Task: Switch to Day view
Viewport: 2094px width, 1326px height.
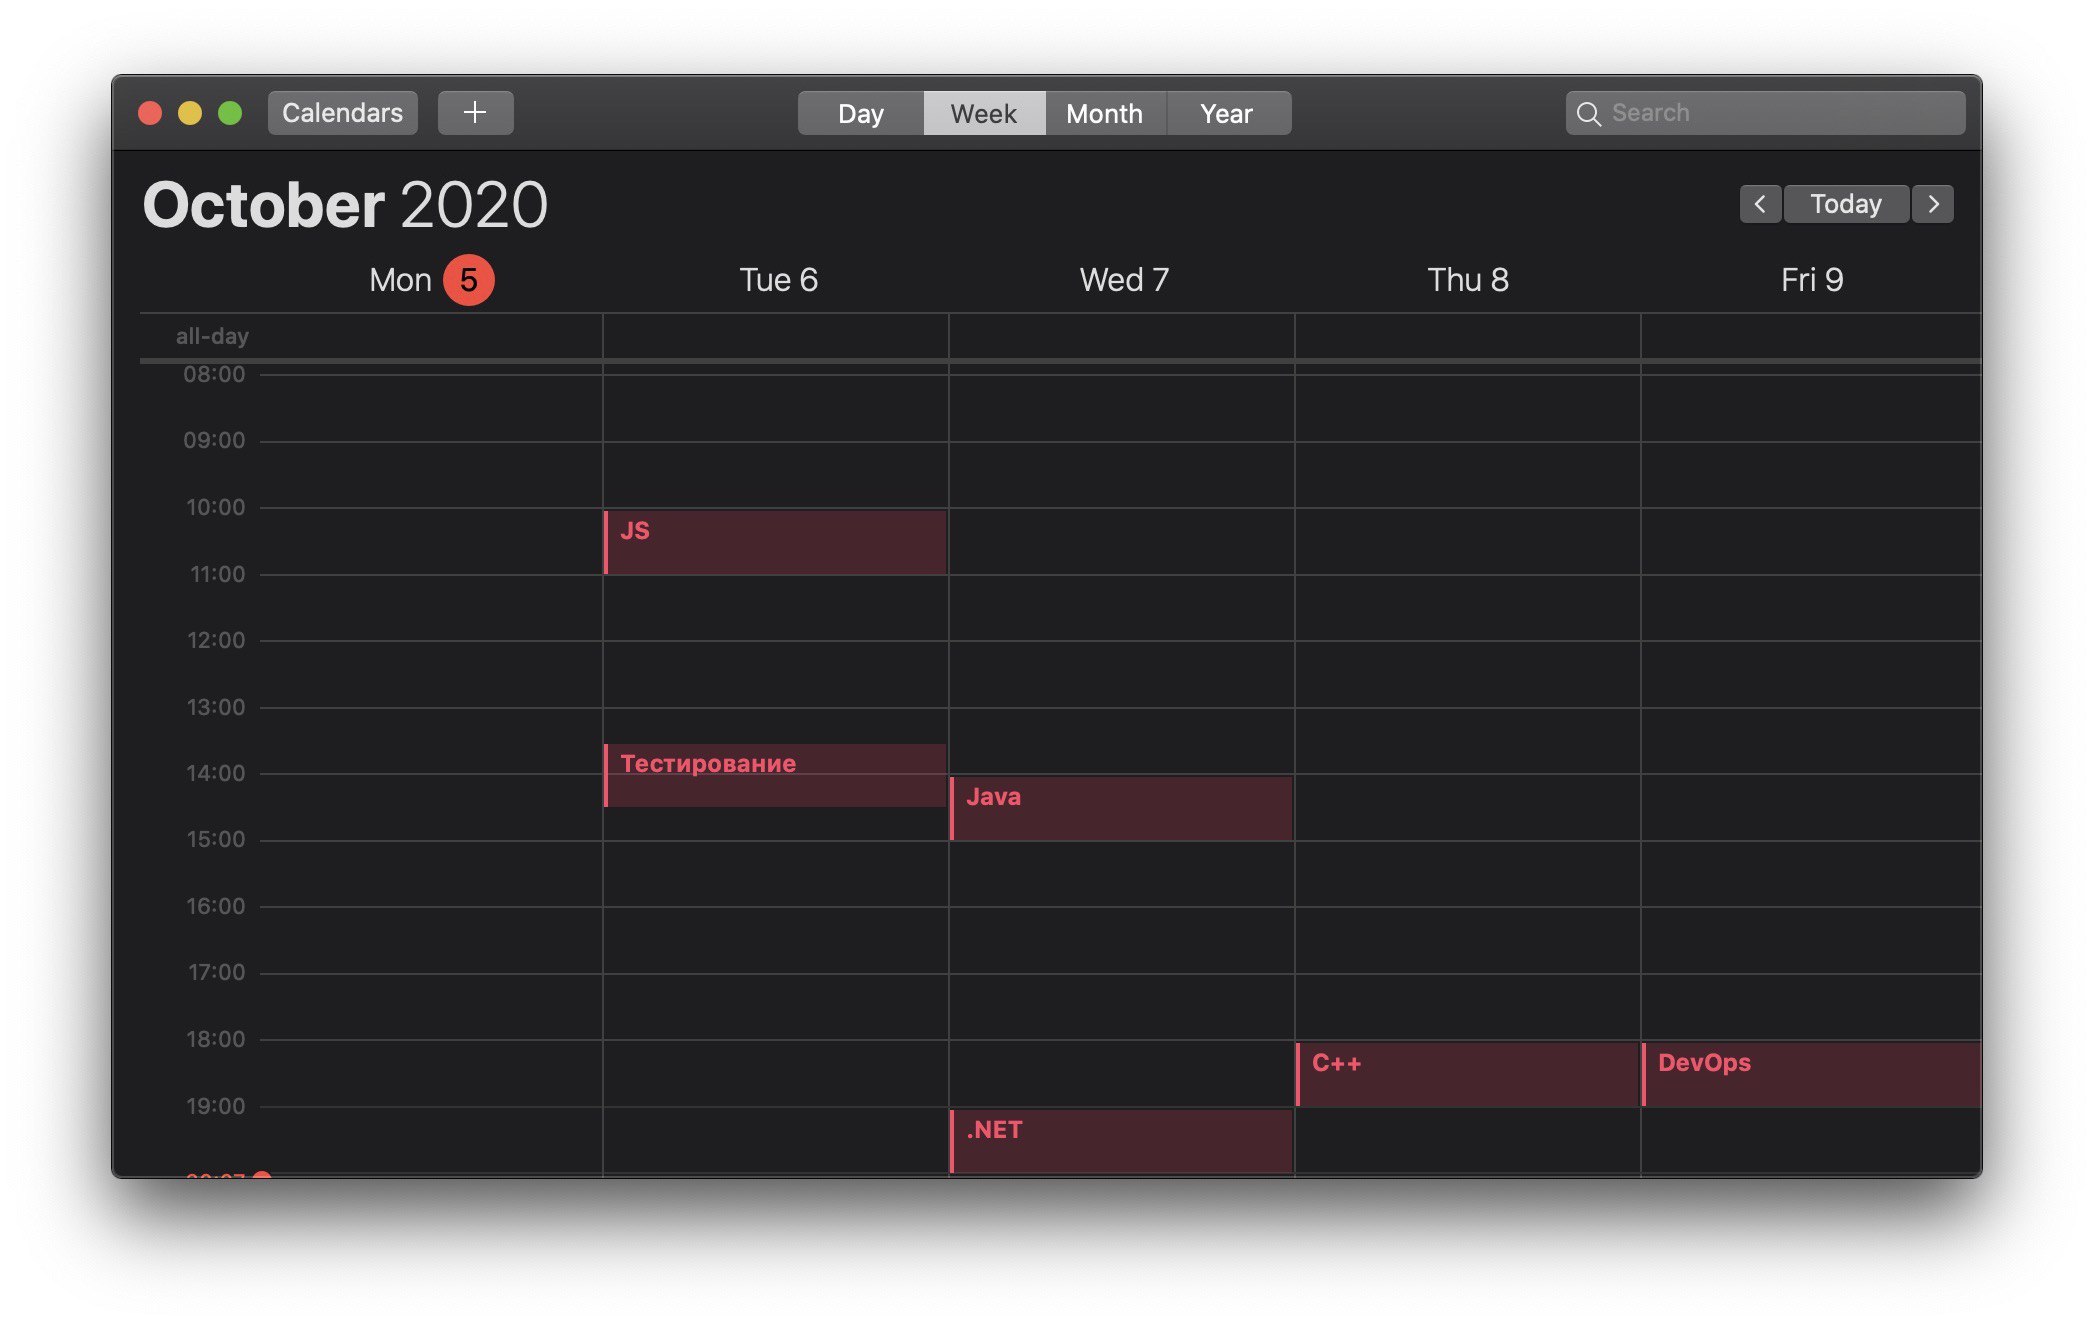Action: click(x=861, y=113)
